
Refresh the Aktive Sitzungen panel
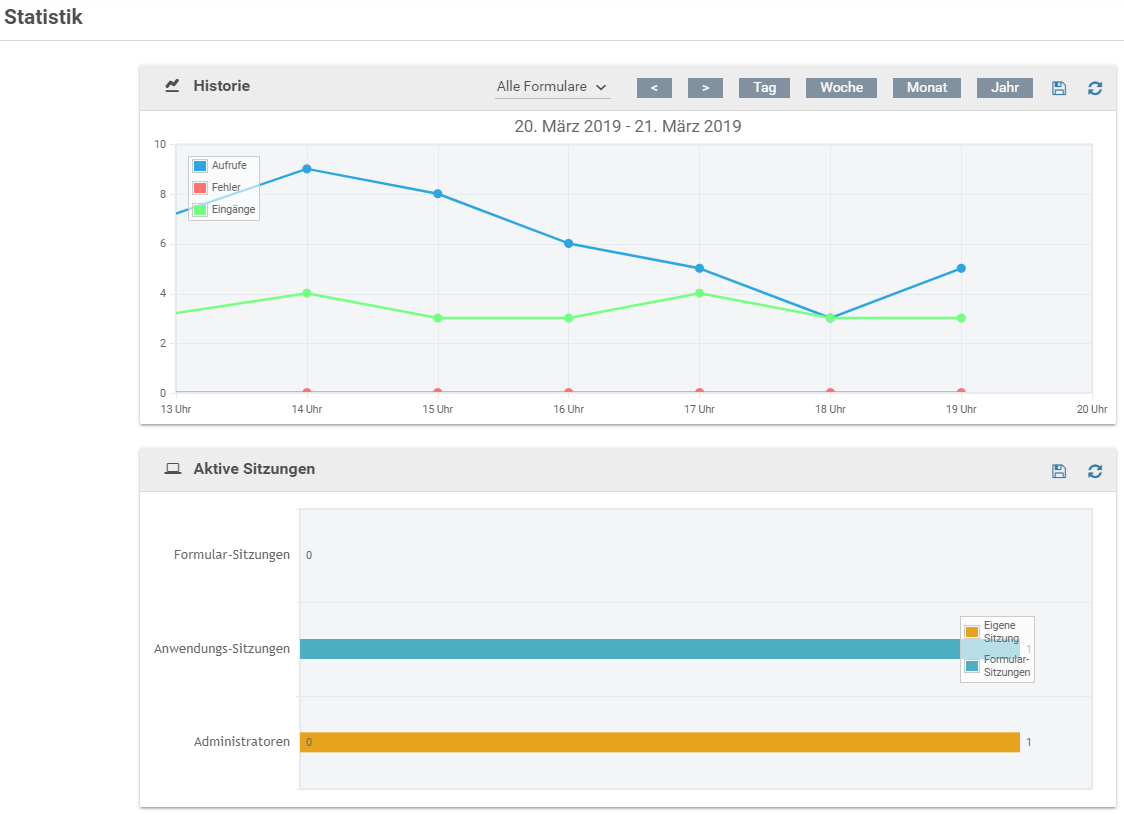(x=1095, y=471)
